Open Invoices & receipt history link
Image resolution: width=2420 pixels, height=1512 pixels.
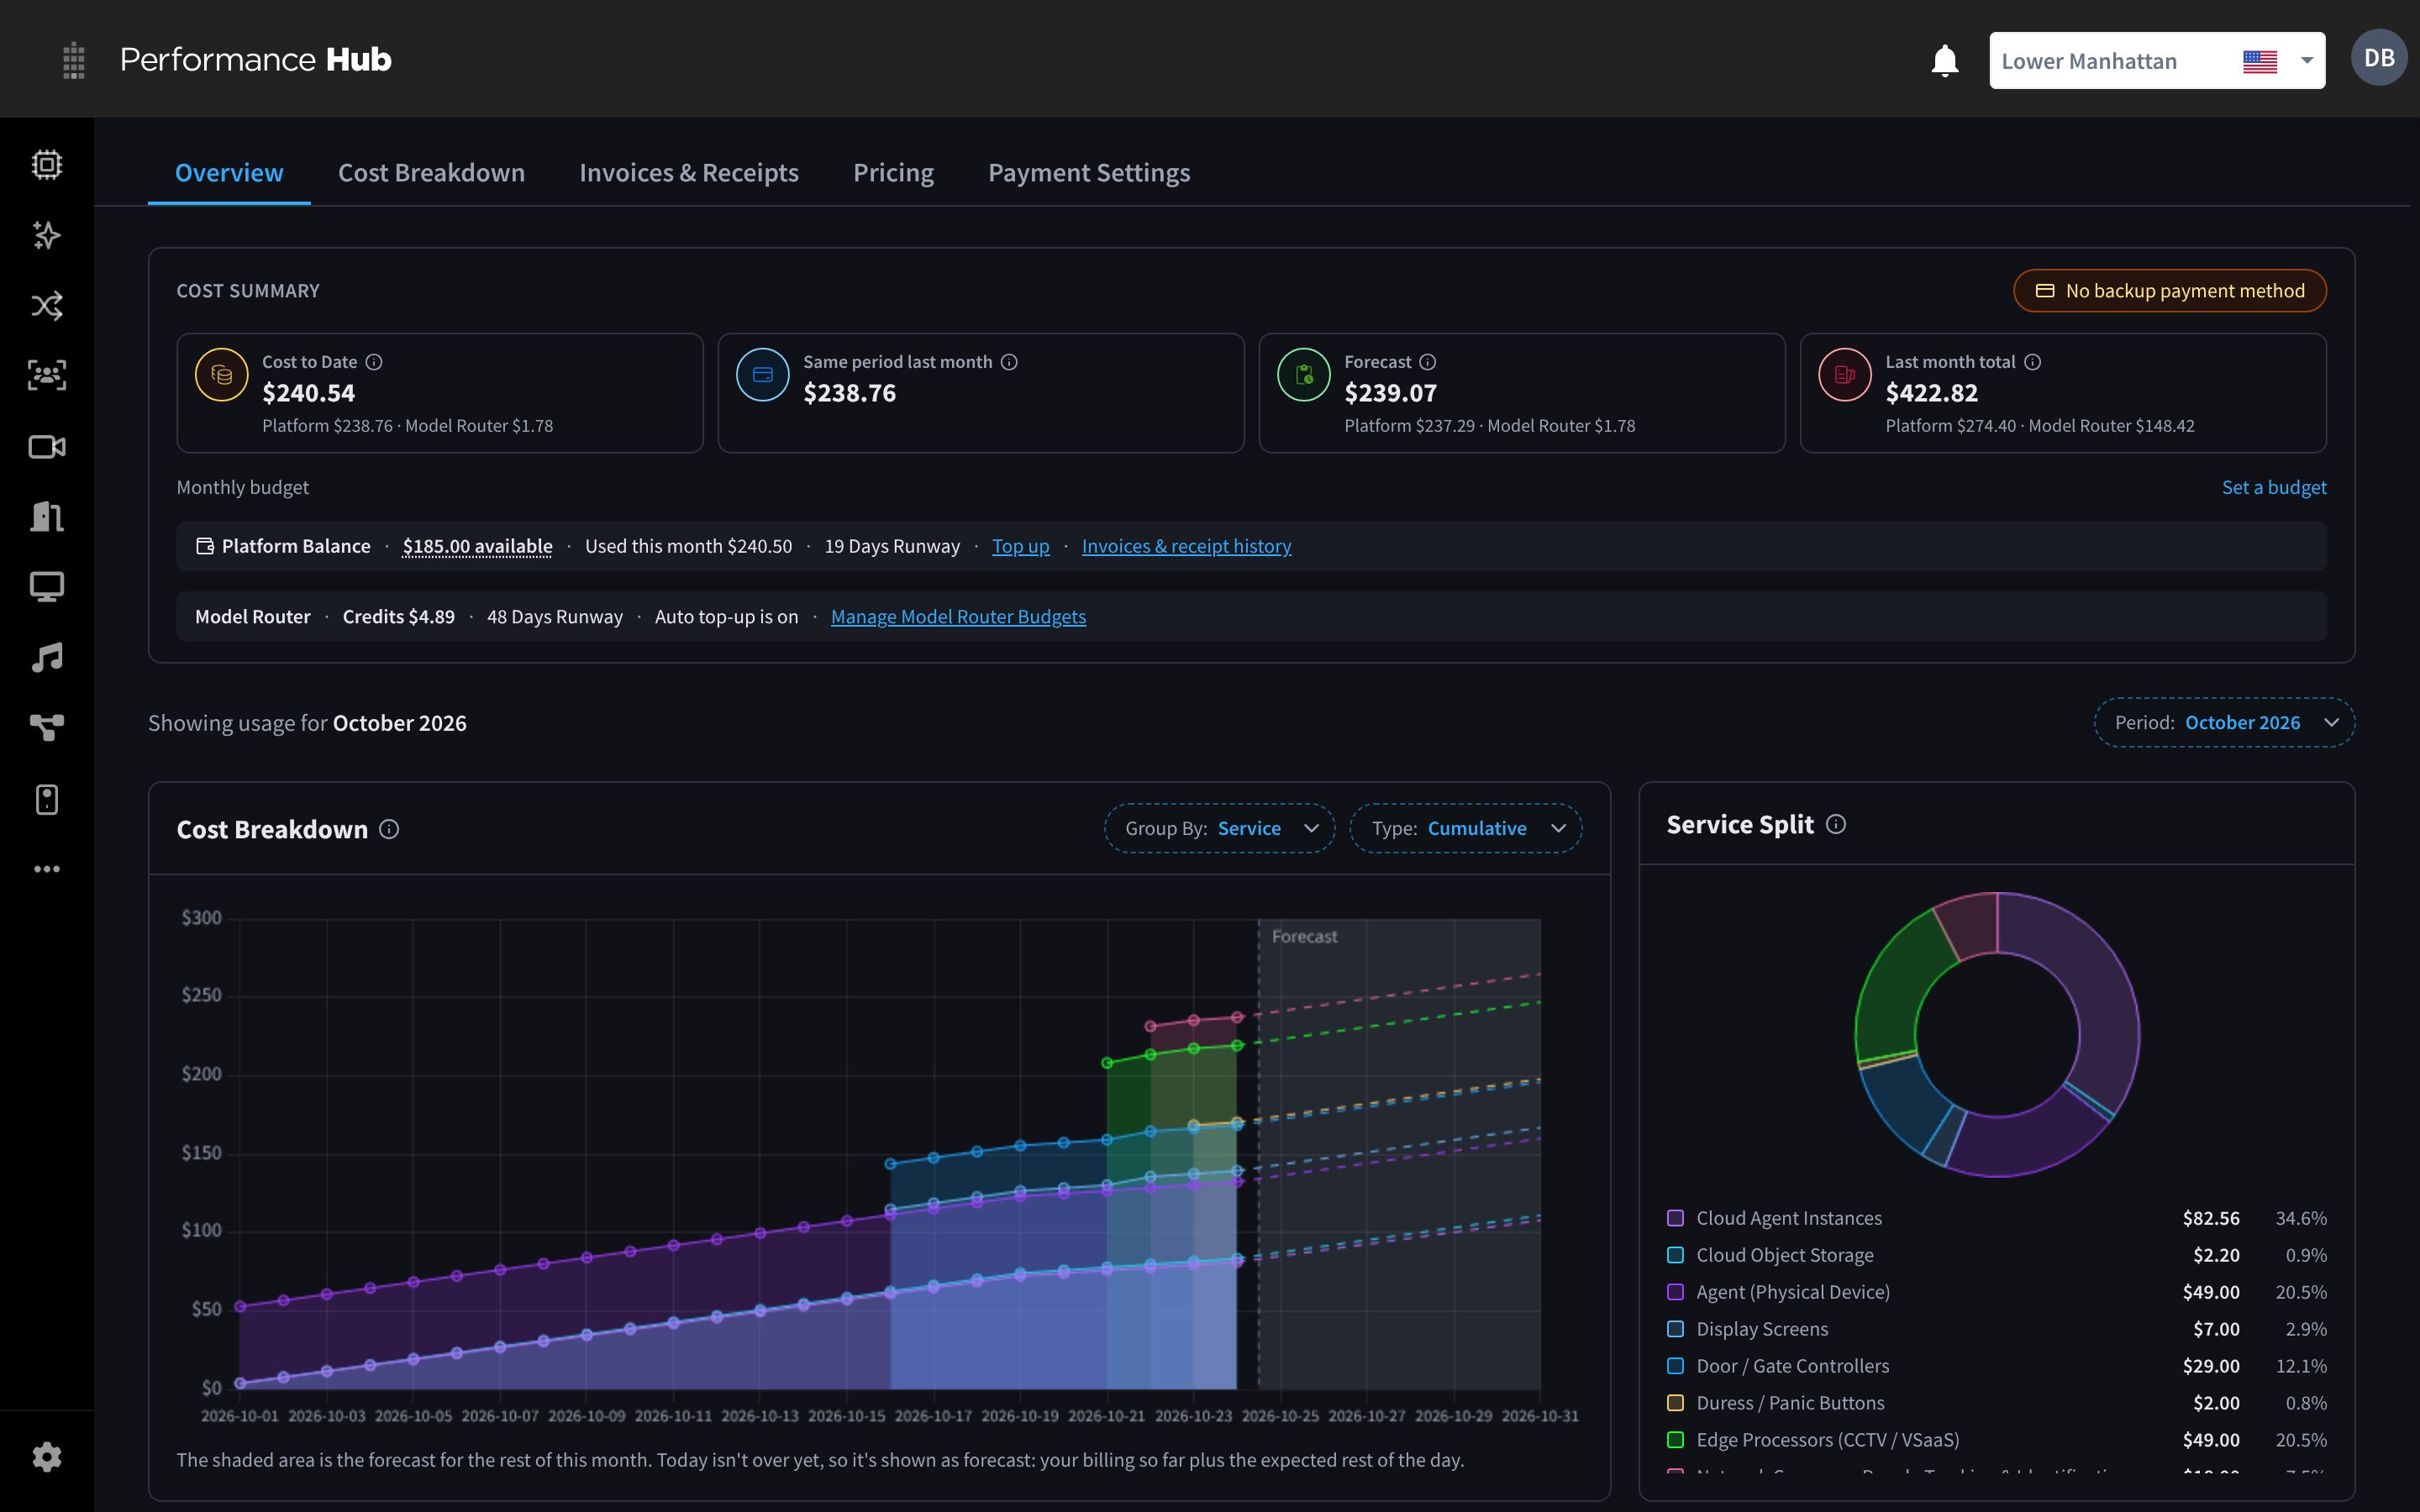click(1186, 546)
